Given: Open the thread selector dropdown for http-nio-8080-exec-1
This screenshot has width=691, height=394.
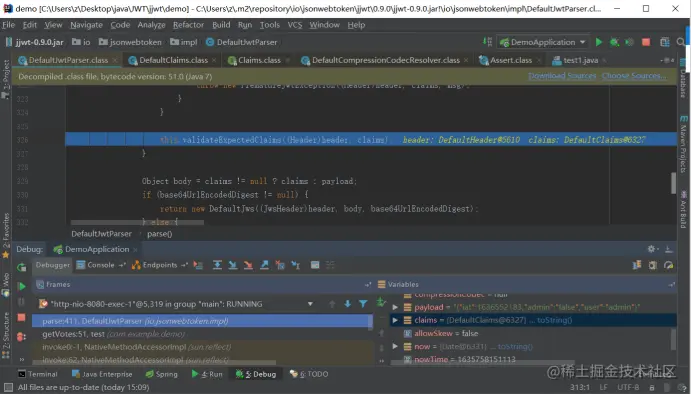Looking at the screenshot, I should point(310,304).
